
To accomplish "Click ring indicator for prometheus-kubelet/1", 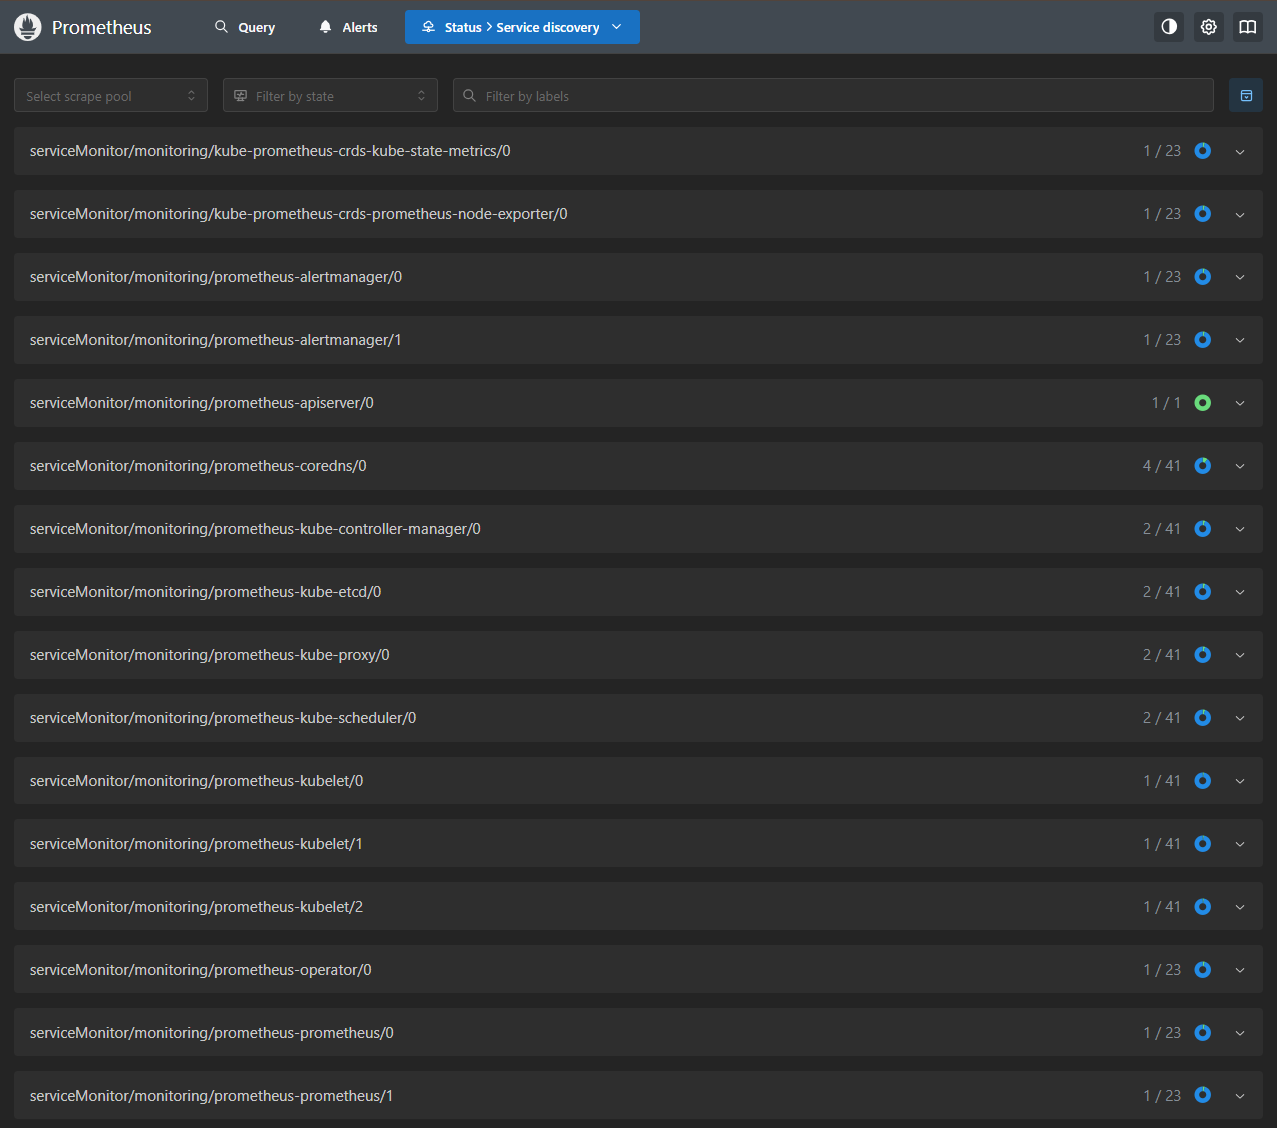I will [1203, 844].
